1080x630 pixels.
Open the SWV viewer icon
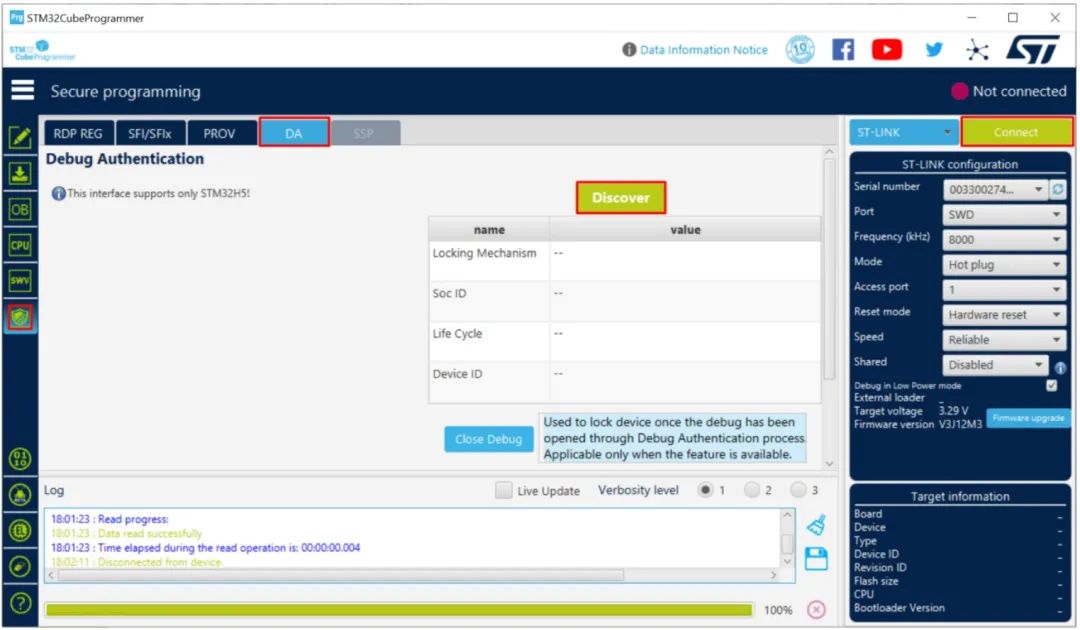click(x=20, y=281)
